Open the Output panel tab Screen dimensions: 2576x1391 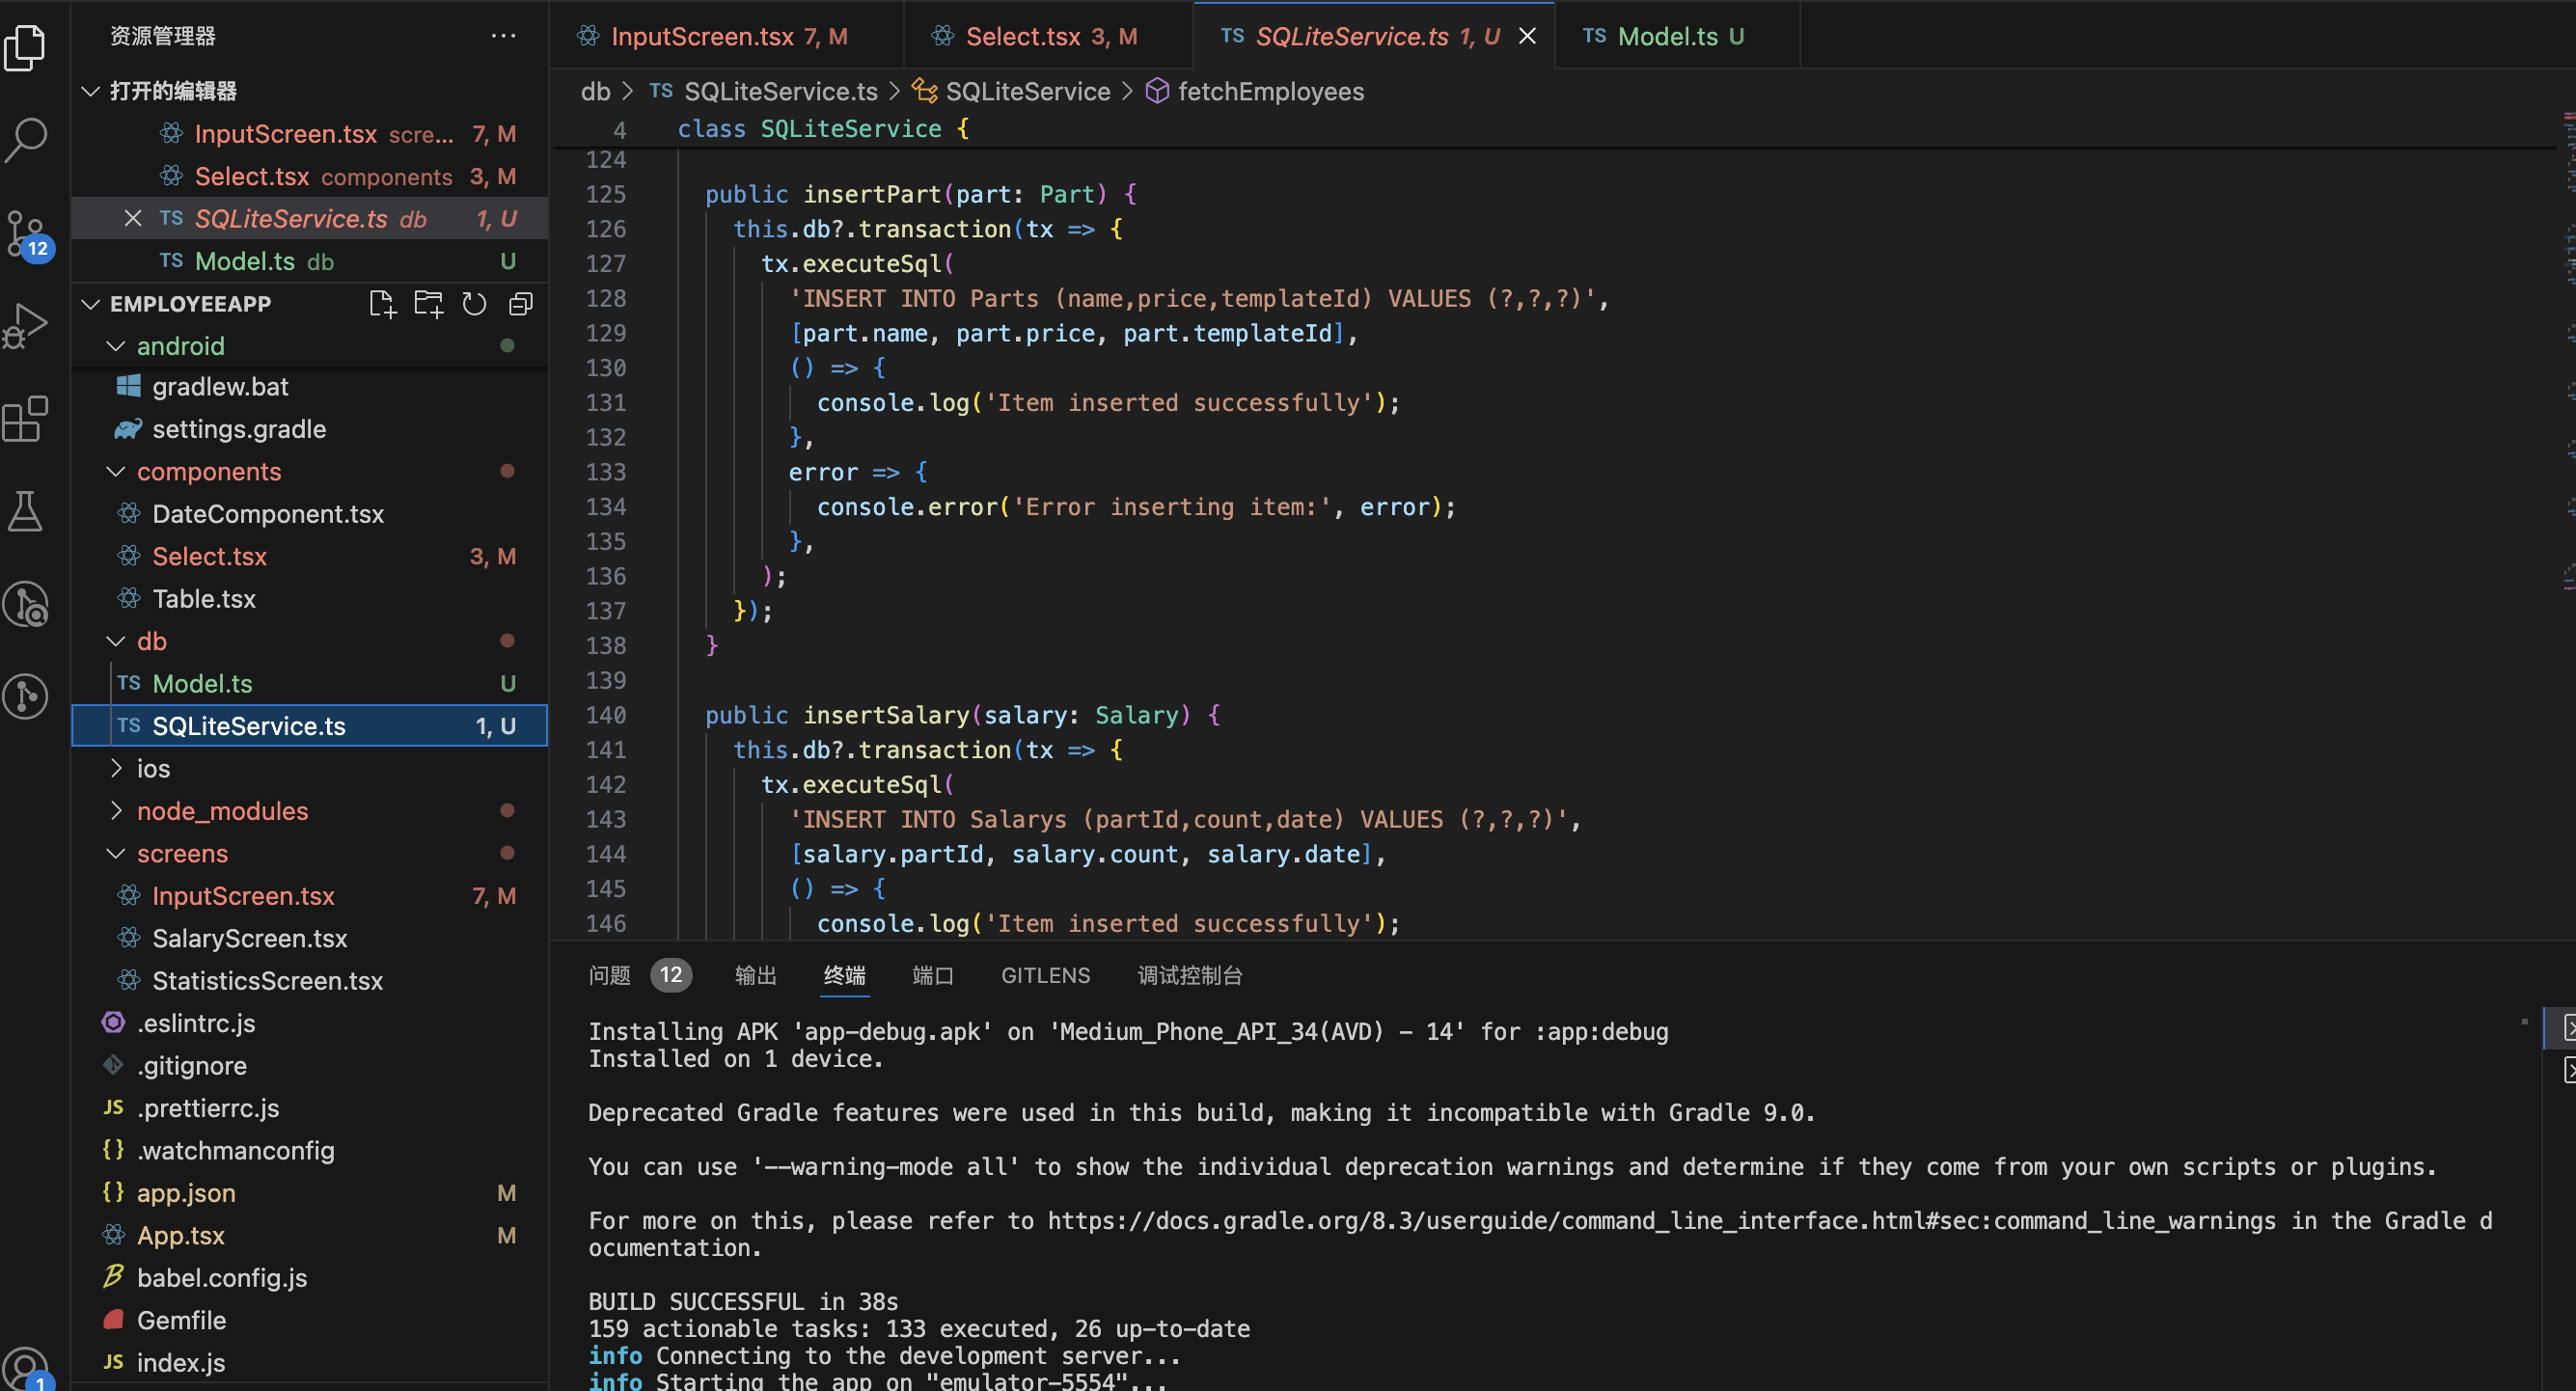tap(756, 975)
